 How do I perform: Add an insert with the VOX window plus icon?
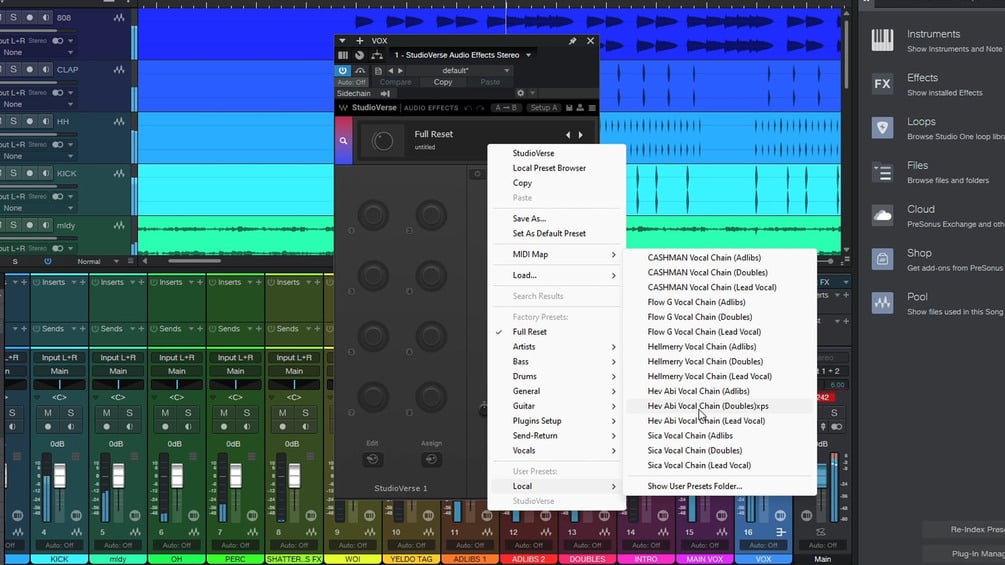(360, 40)
